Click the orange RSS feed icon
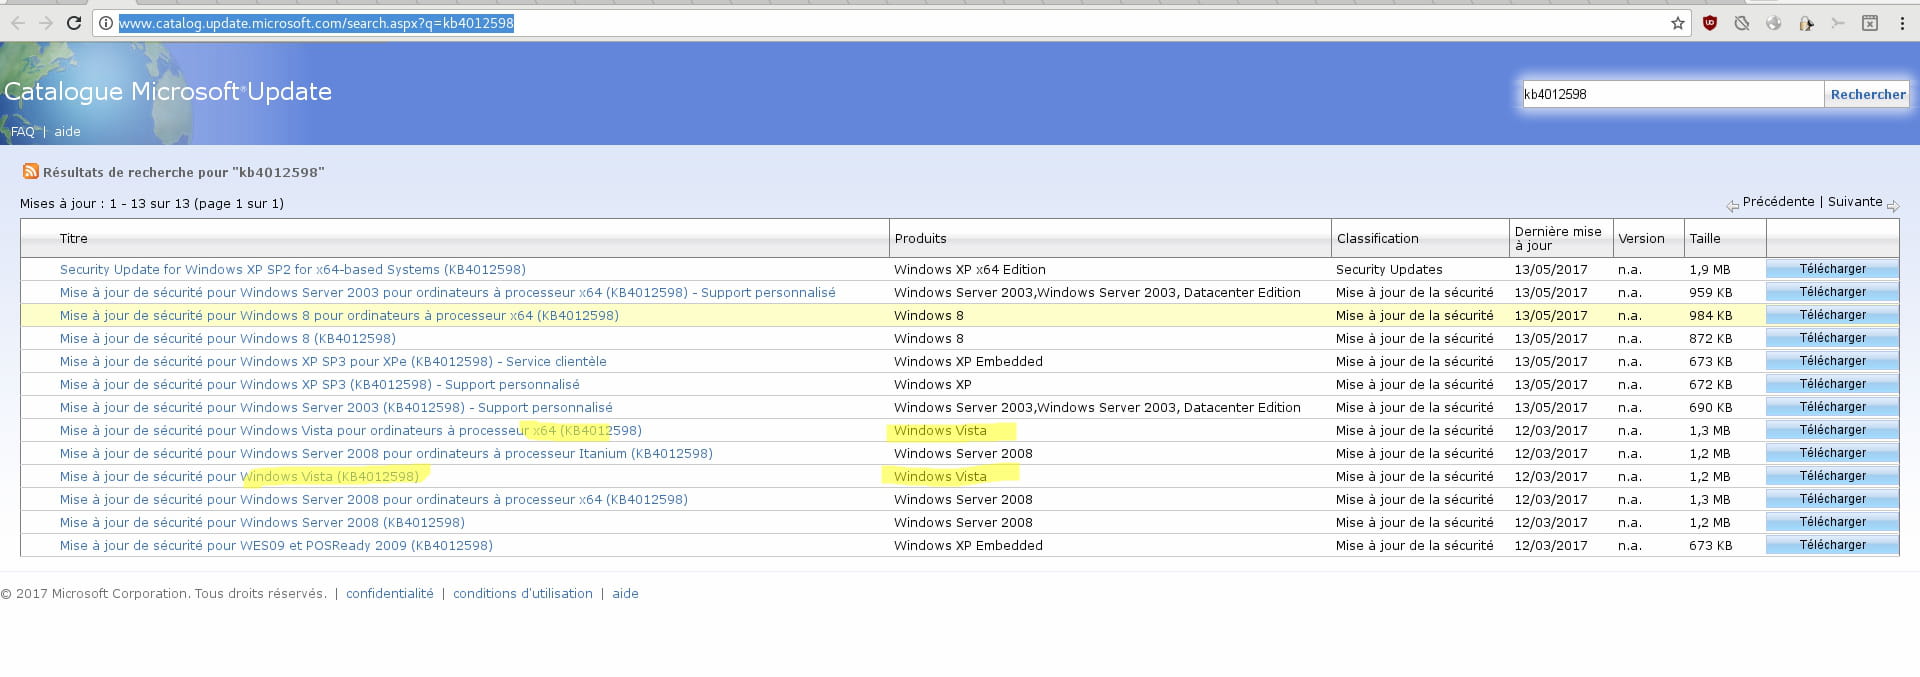The height and width of the screenshot is (677, 1920). [31, 171]
